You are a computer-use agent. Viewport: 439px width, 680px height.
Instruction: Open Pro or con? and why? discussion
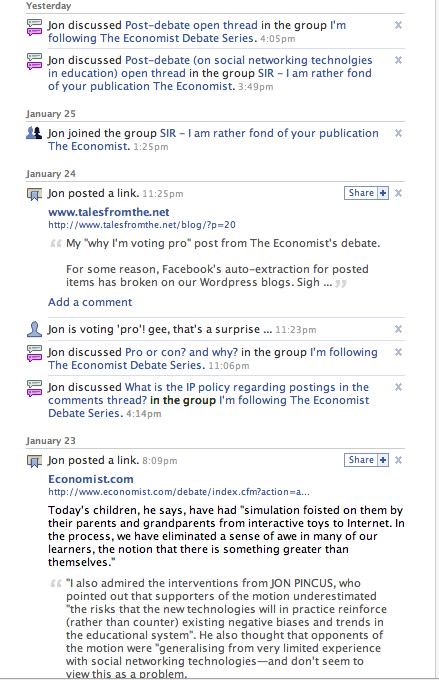pos(181,352)
